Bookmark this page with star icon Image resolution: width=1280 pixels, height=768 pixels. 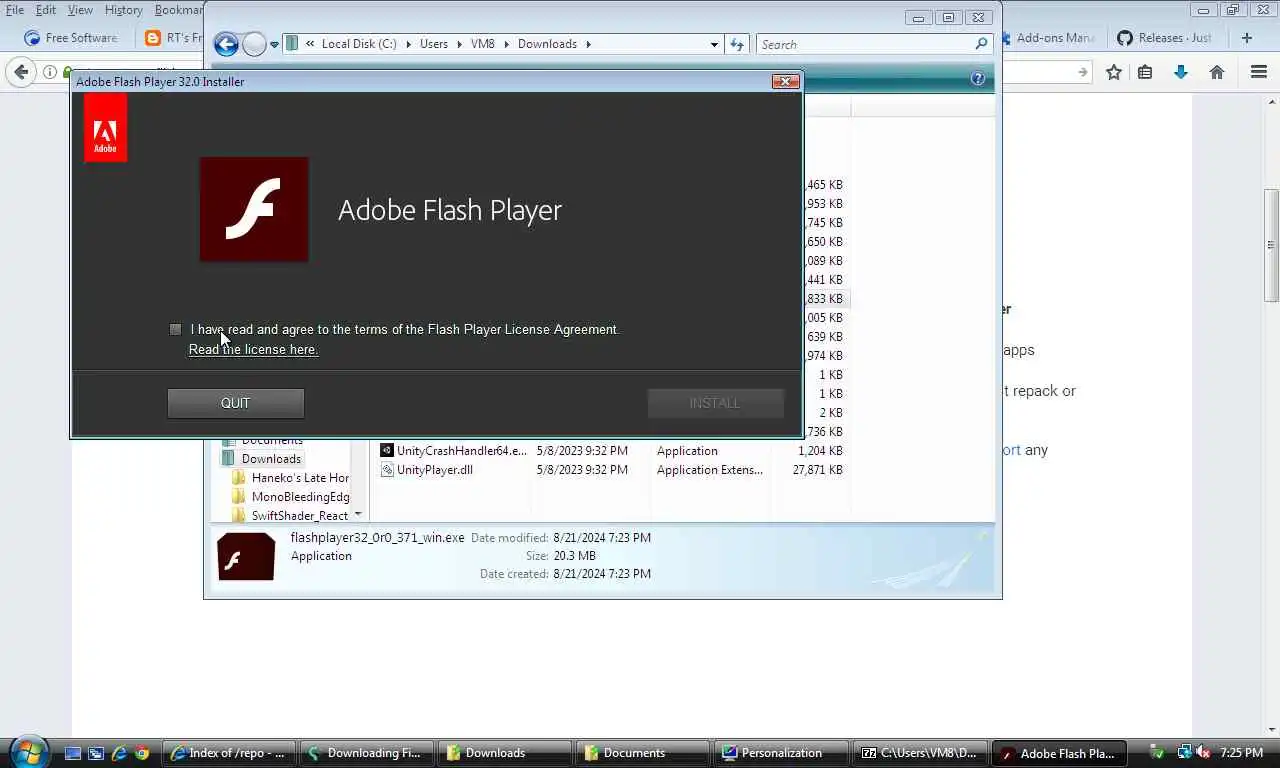pos(1114,72)
